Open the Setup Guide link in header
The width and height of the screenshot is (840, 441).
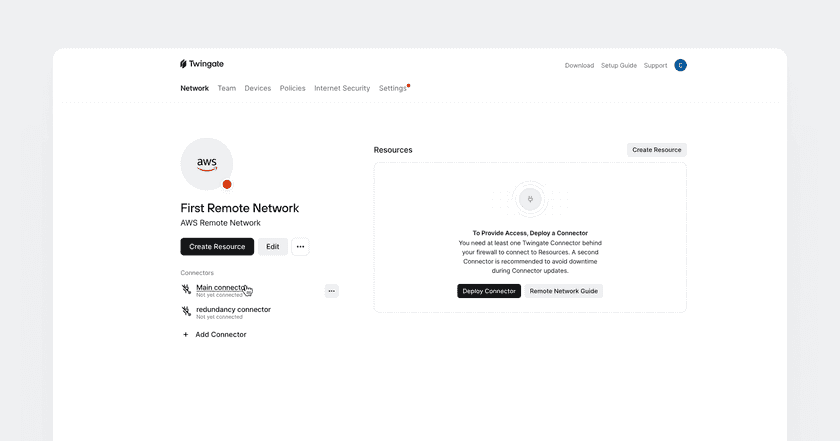pos(618,66)
